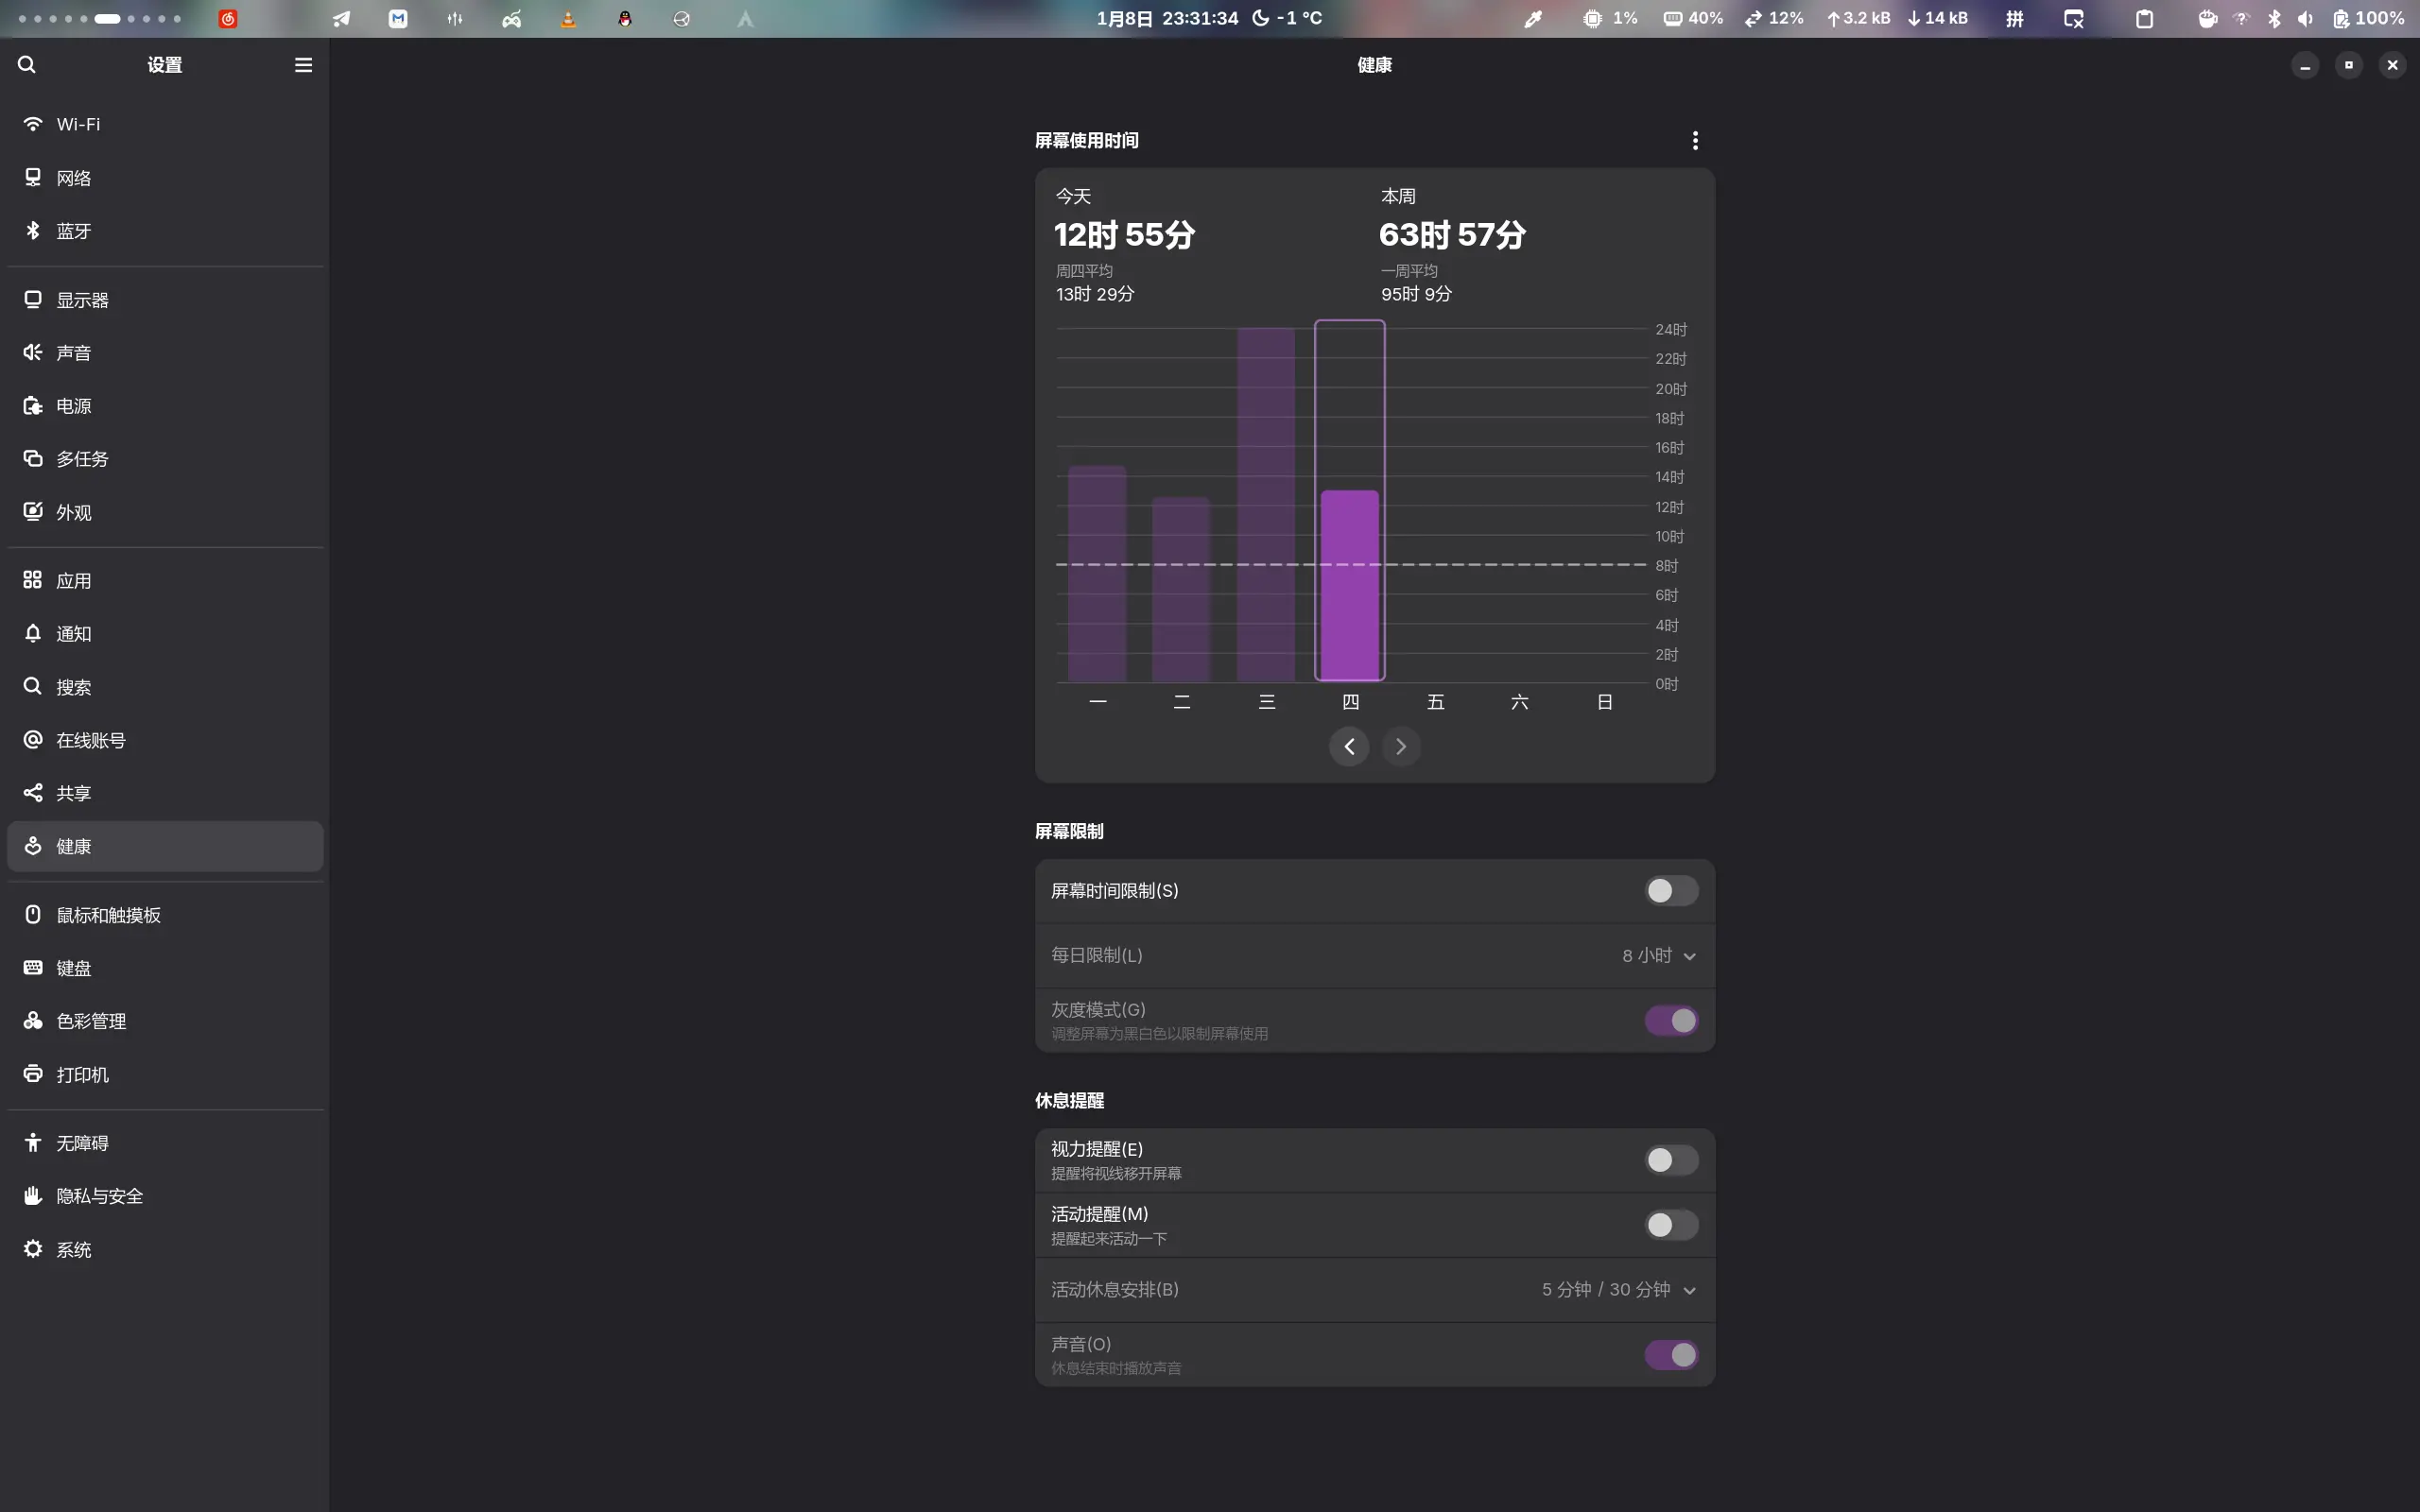The image size is (2420, 1512).
Task: Click the search icon in settings sidebar
Action: [27, 65]
